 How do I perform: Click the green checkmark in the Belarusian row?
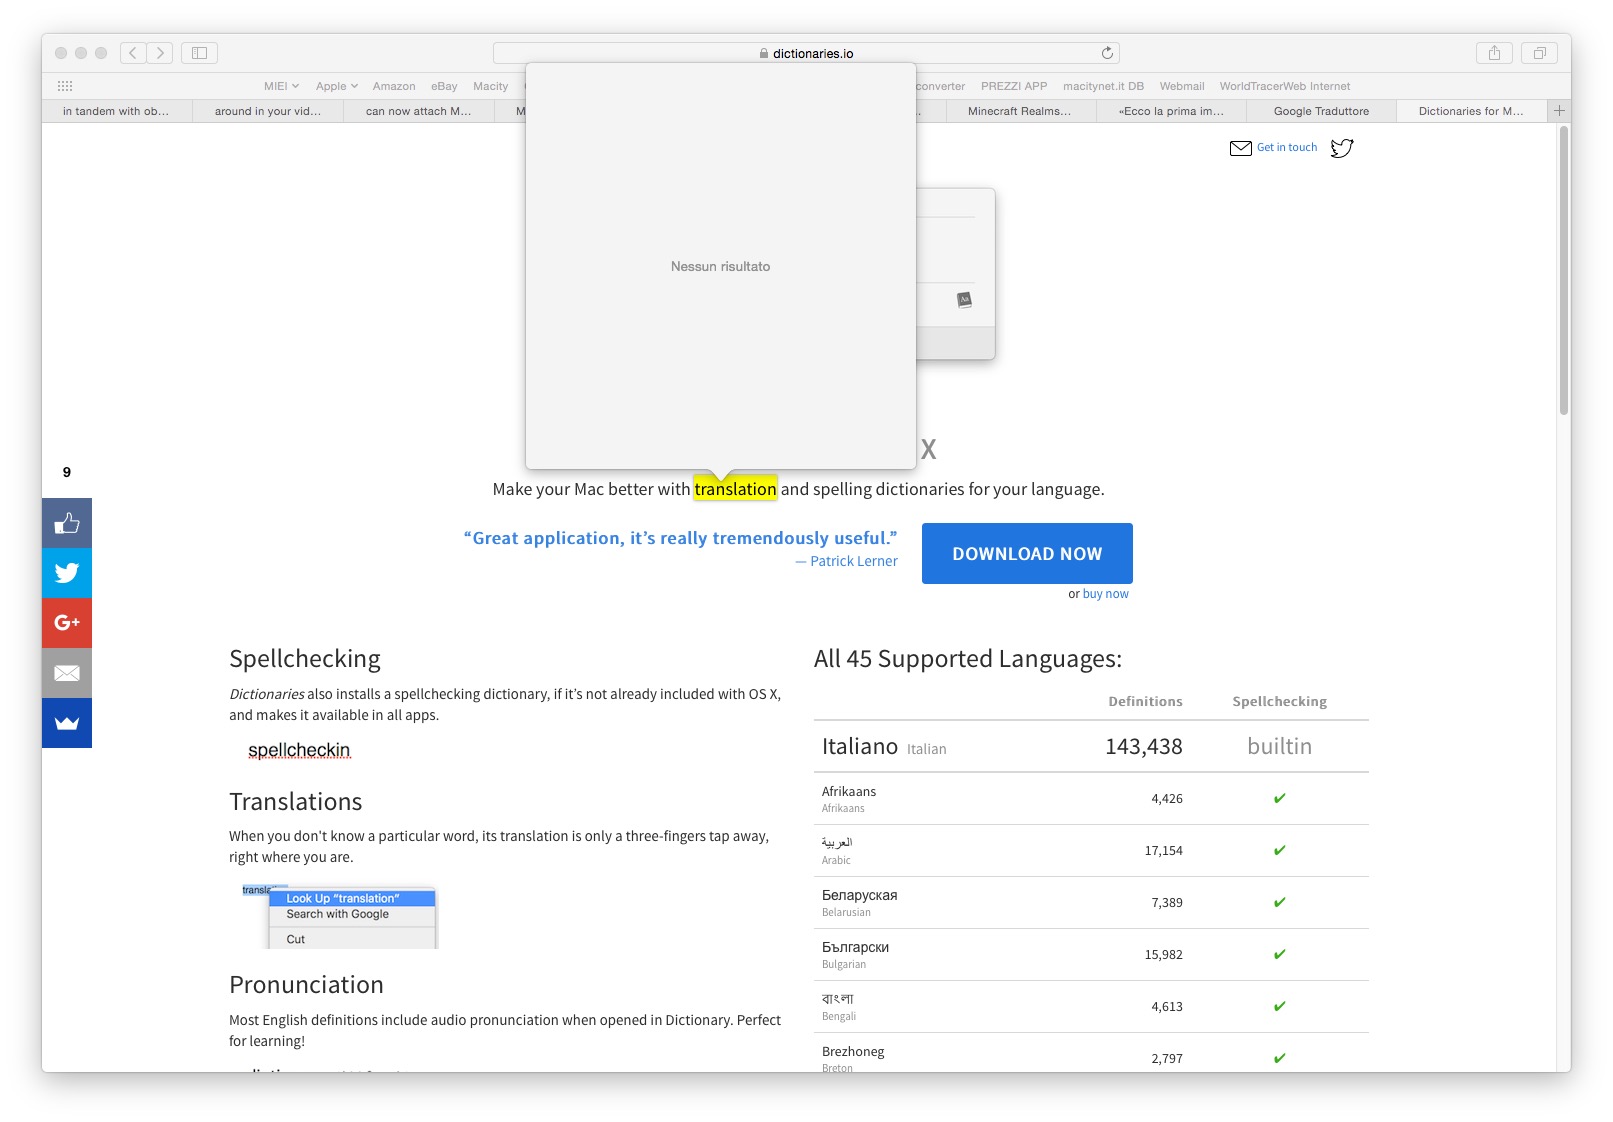click(x=1279, y=902)
